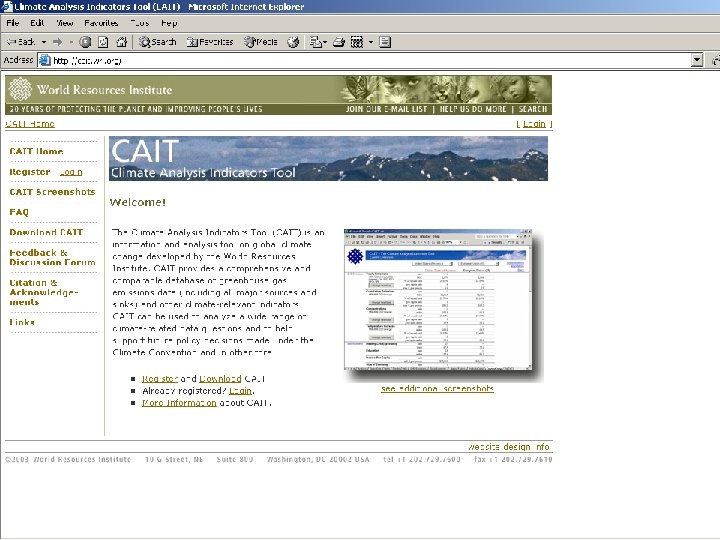
Task: Click the Print icon in toolbar
Action: (x=339, y=42)
